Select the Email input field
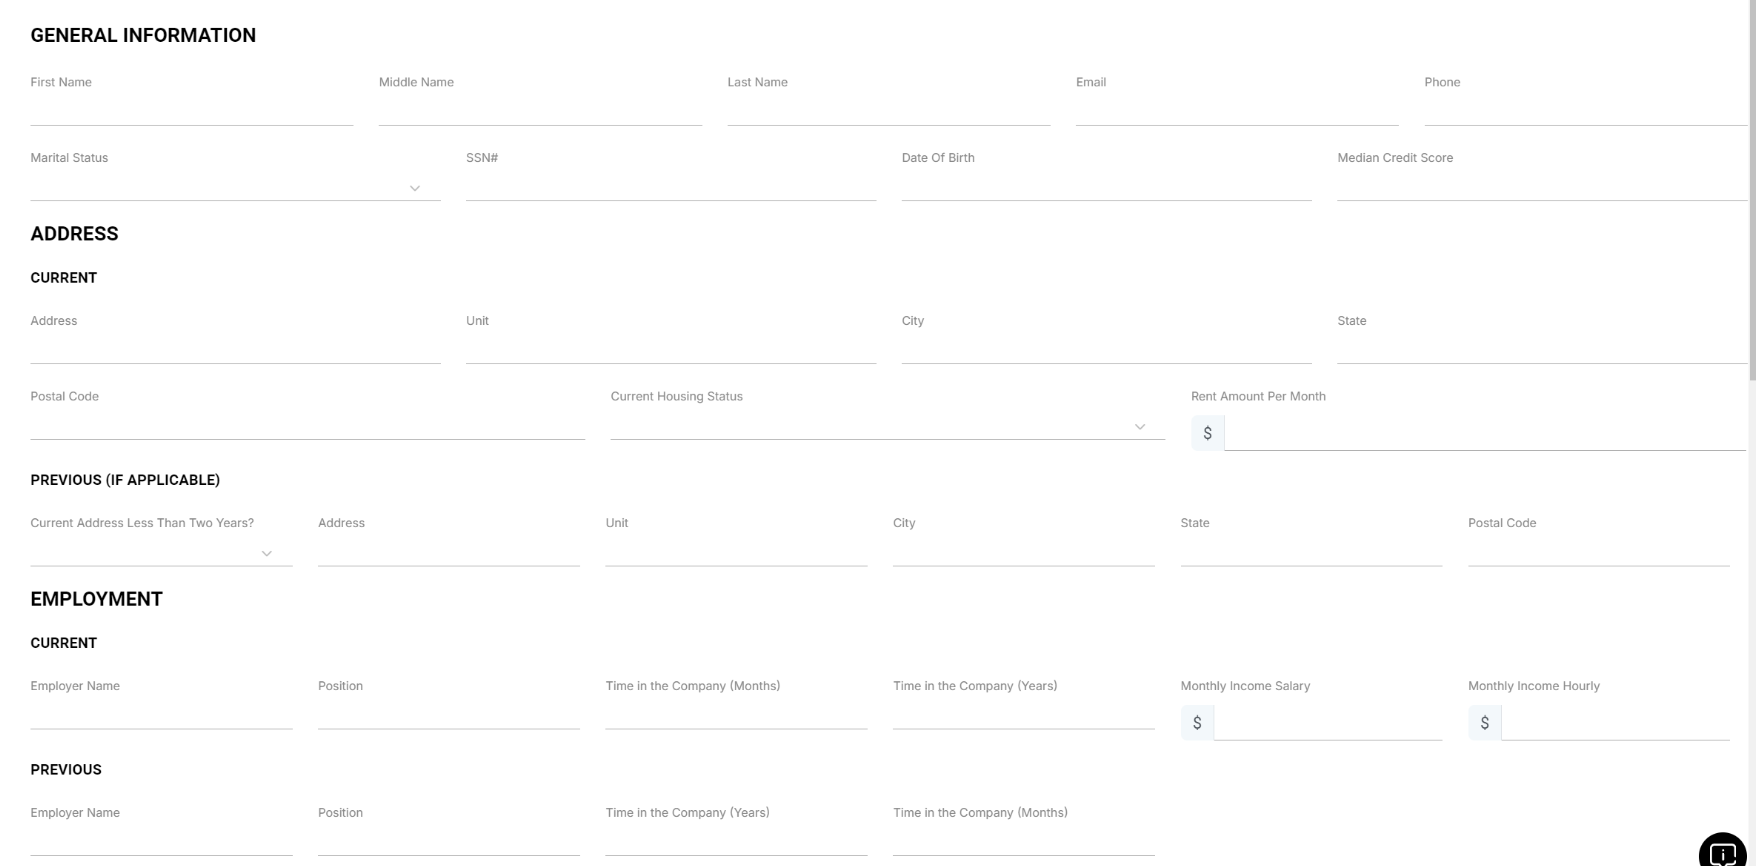Viewport: 1756px width, 866px height. coord(1237,112)
